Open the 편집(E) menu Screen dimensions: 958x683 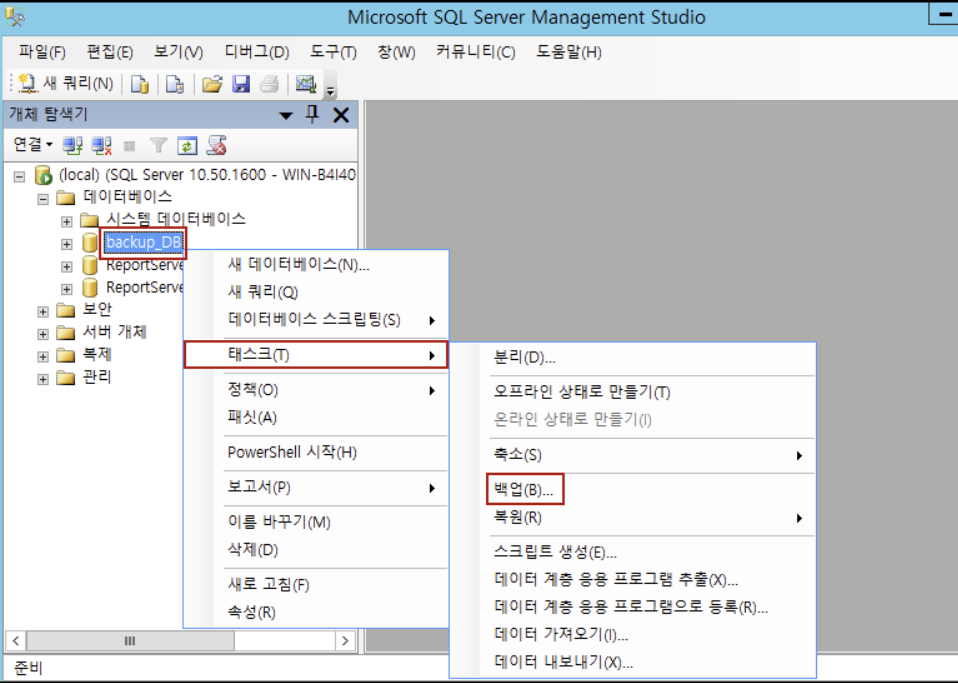(x=110, y=52)
